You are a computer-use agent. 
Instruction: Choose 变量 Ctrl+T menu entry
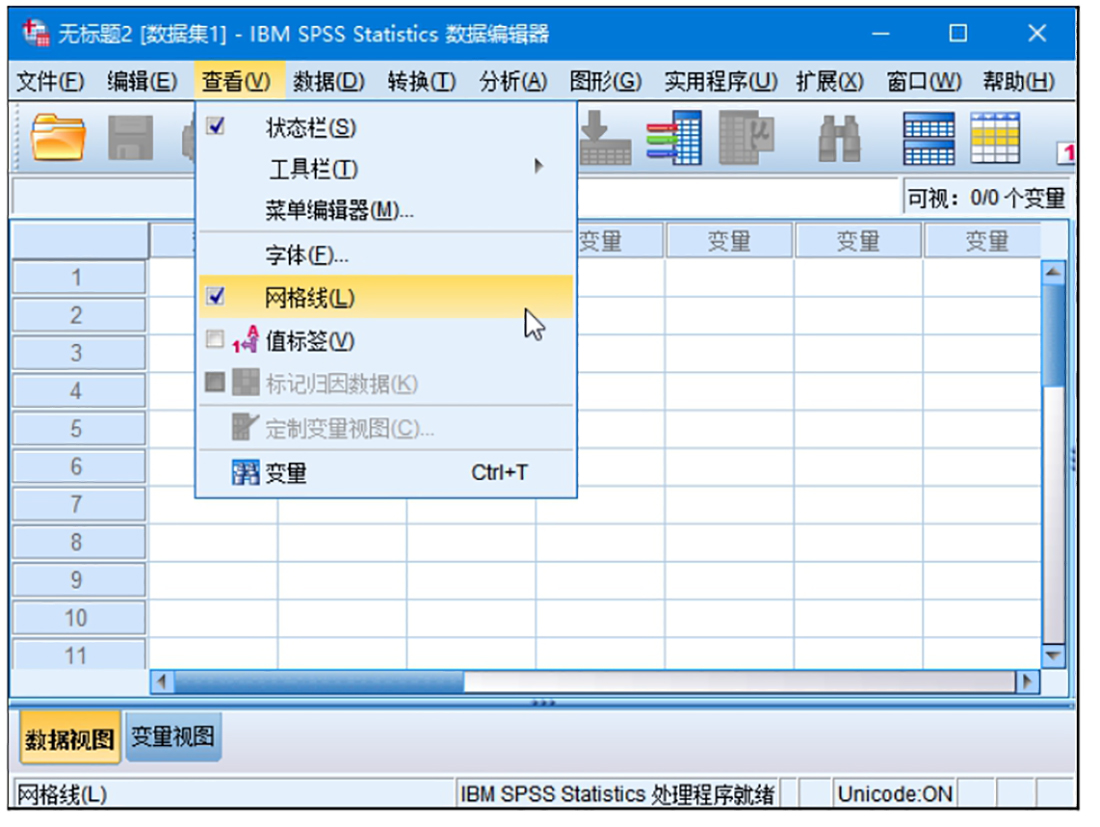[x=386, y=473]
